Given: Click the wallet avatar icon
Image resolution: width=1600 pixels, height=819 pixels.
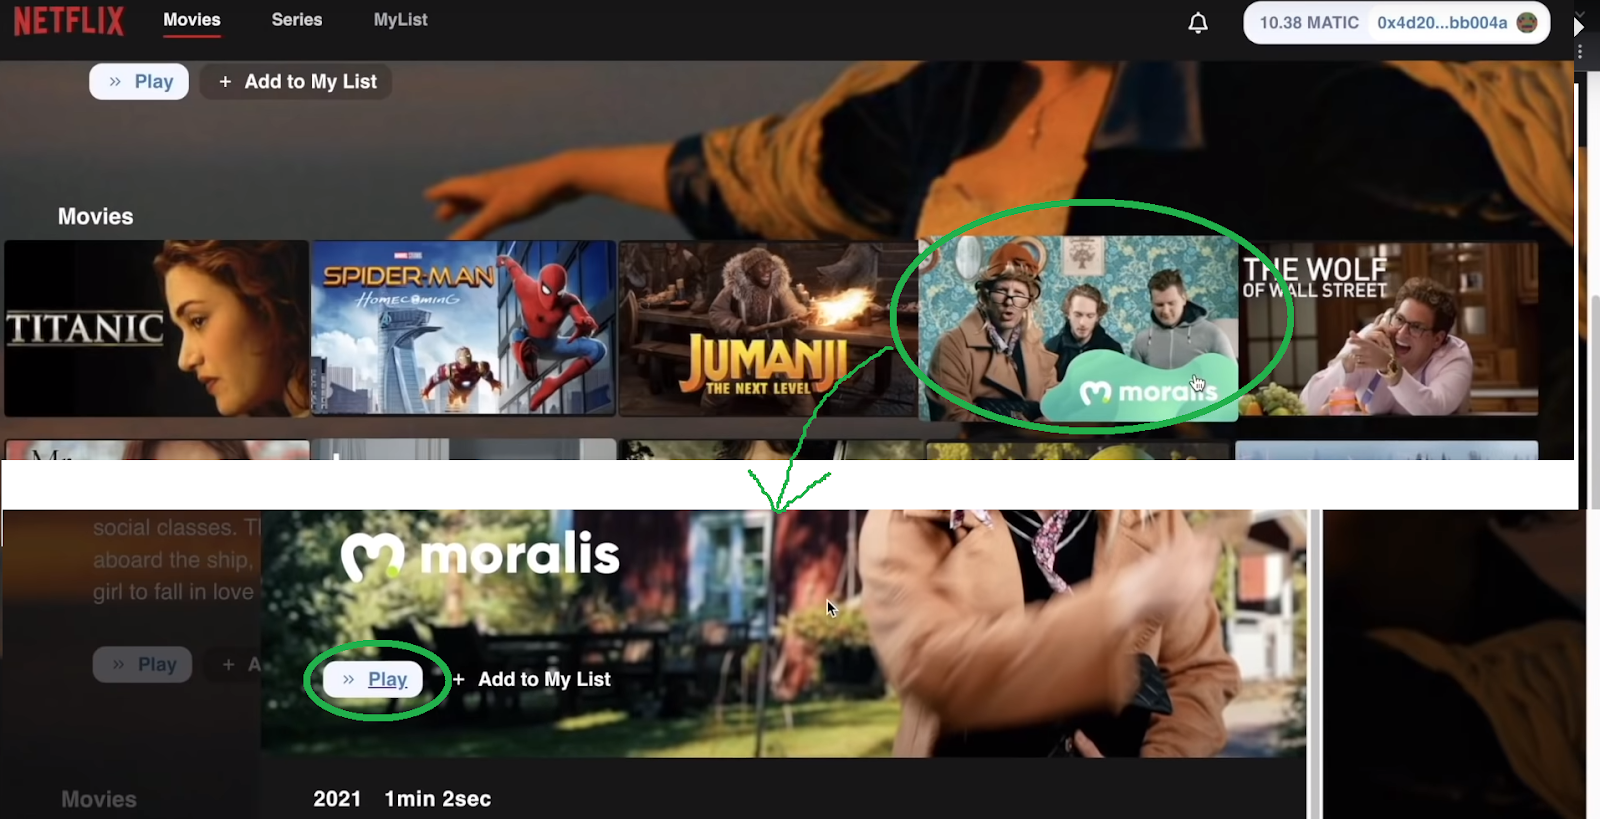Looking at the screenshot, I should coord(1527,22).
